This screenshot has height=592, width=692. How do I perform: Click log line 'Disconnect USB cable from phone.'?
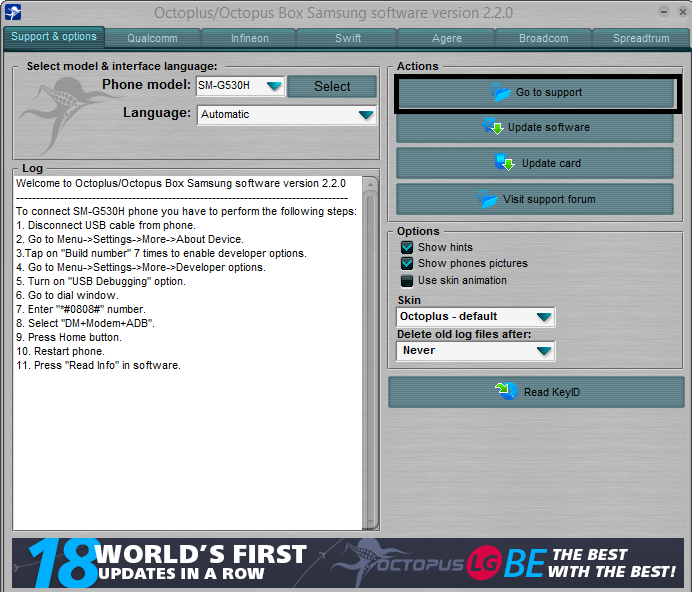point(106,225)
